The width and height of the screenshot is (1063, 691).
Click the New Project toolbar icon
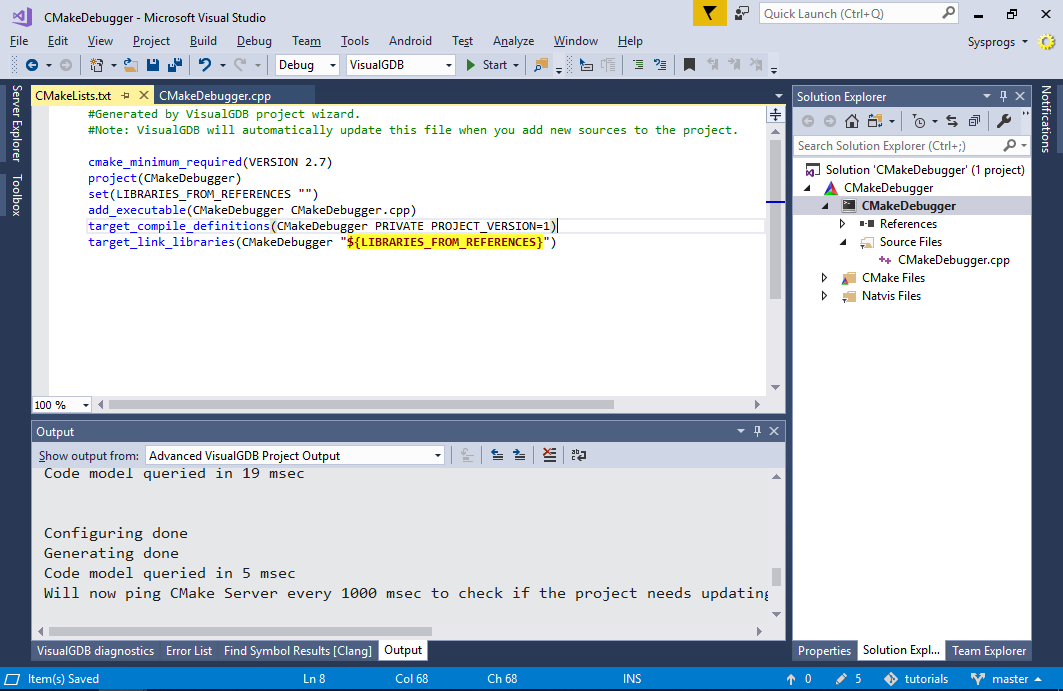click(97, 65)
